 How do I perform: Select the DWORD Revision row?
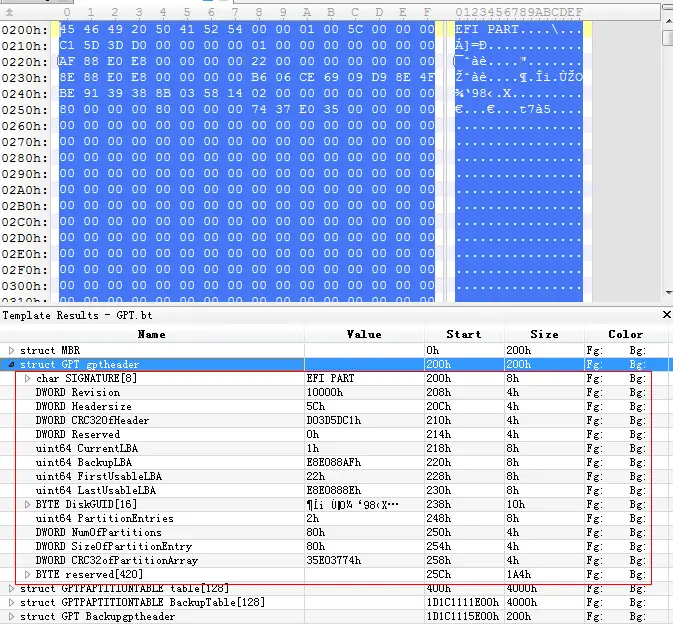[333, 392]
